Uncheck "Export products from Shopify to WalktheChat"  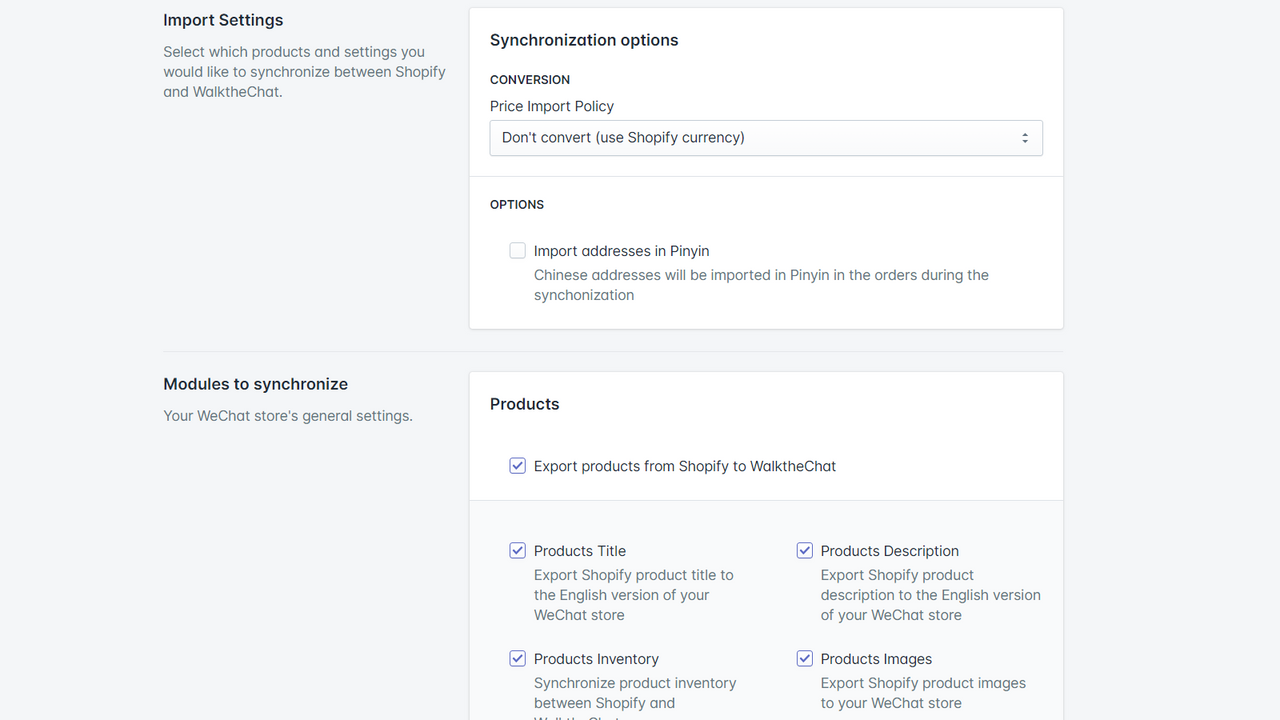[x=517, y=465]
